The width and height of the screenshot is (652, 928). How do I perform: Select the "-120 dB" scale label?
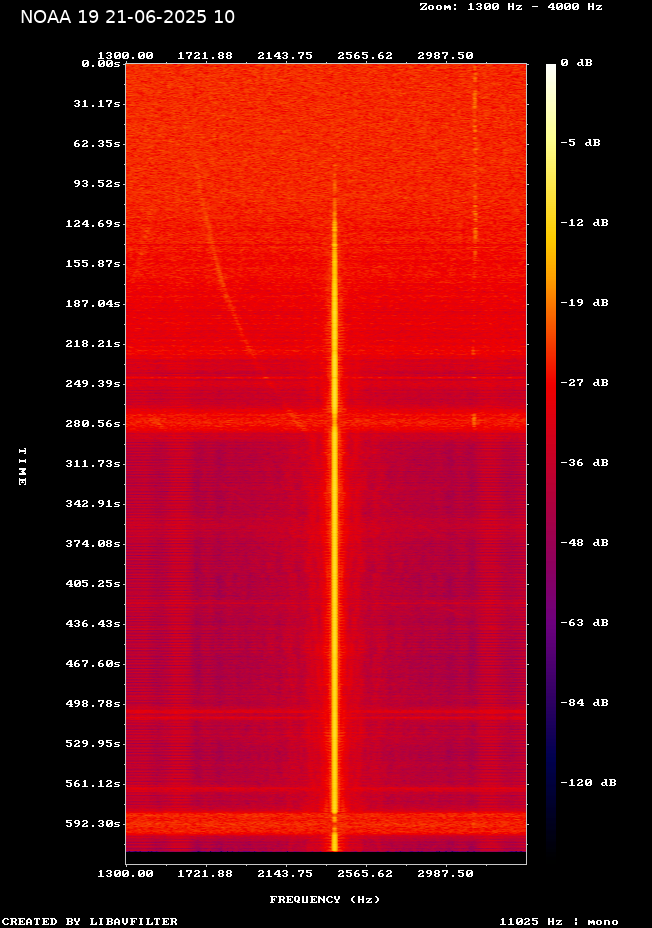click(589, 782)
